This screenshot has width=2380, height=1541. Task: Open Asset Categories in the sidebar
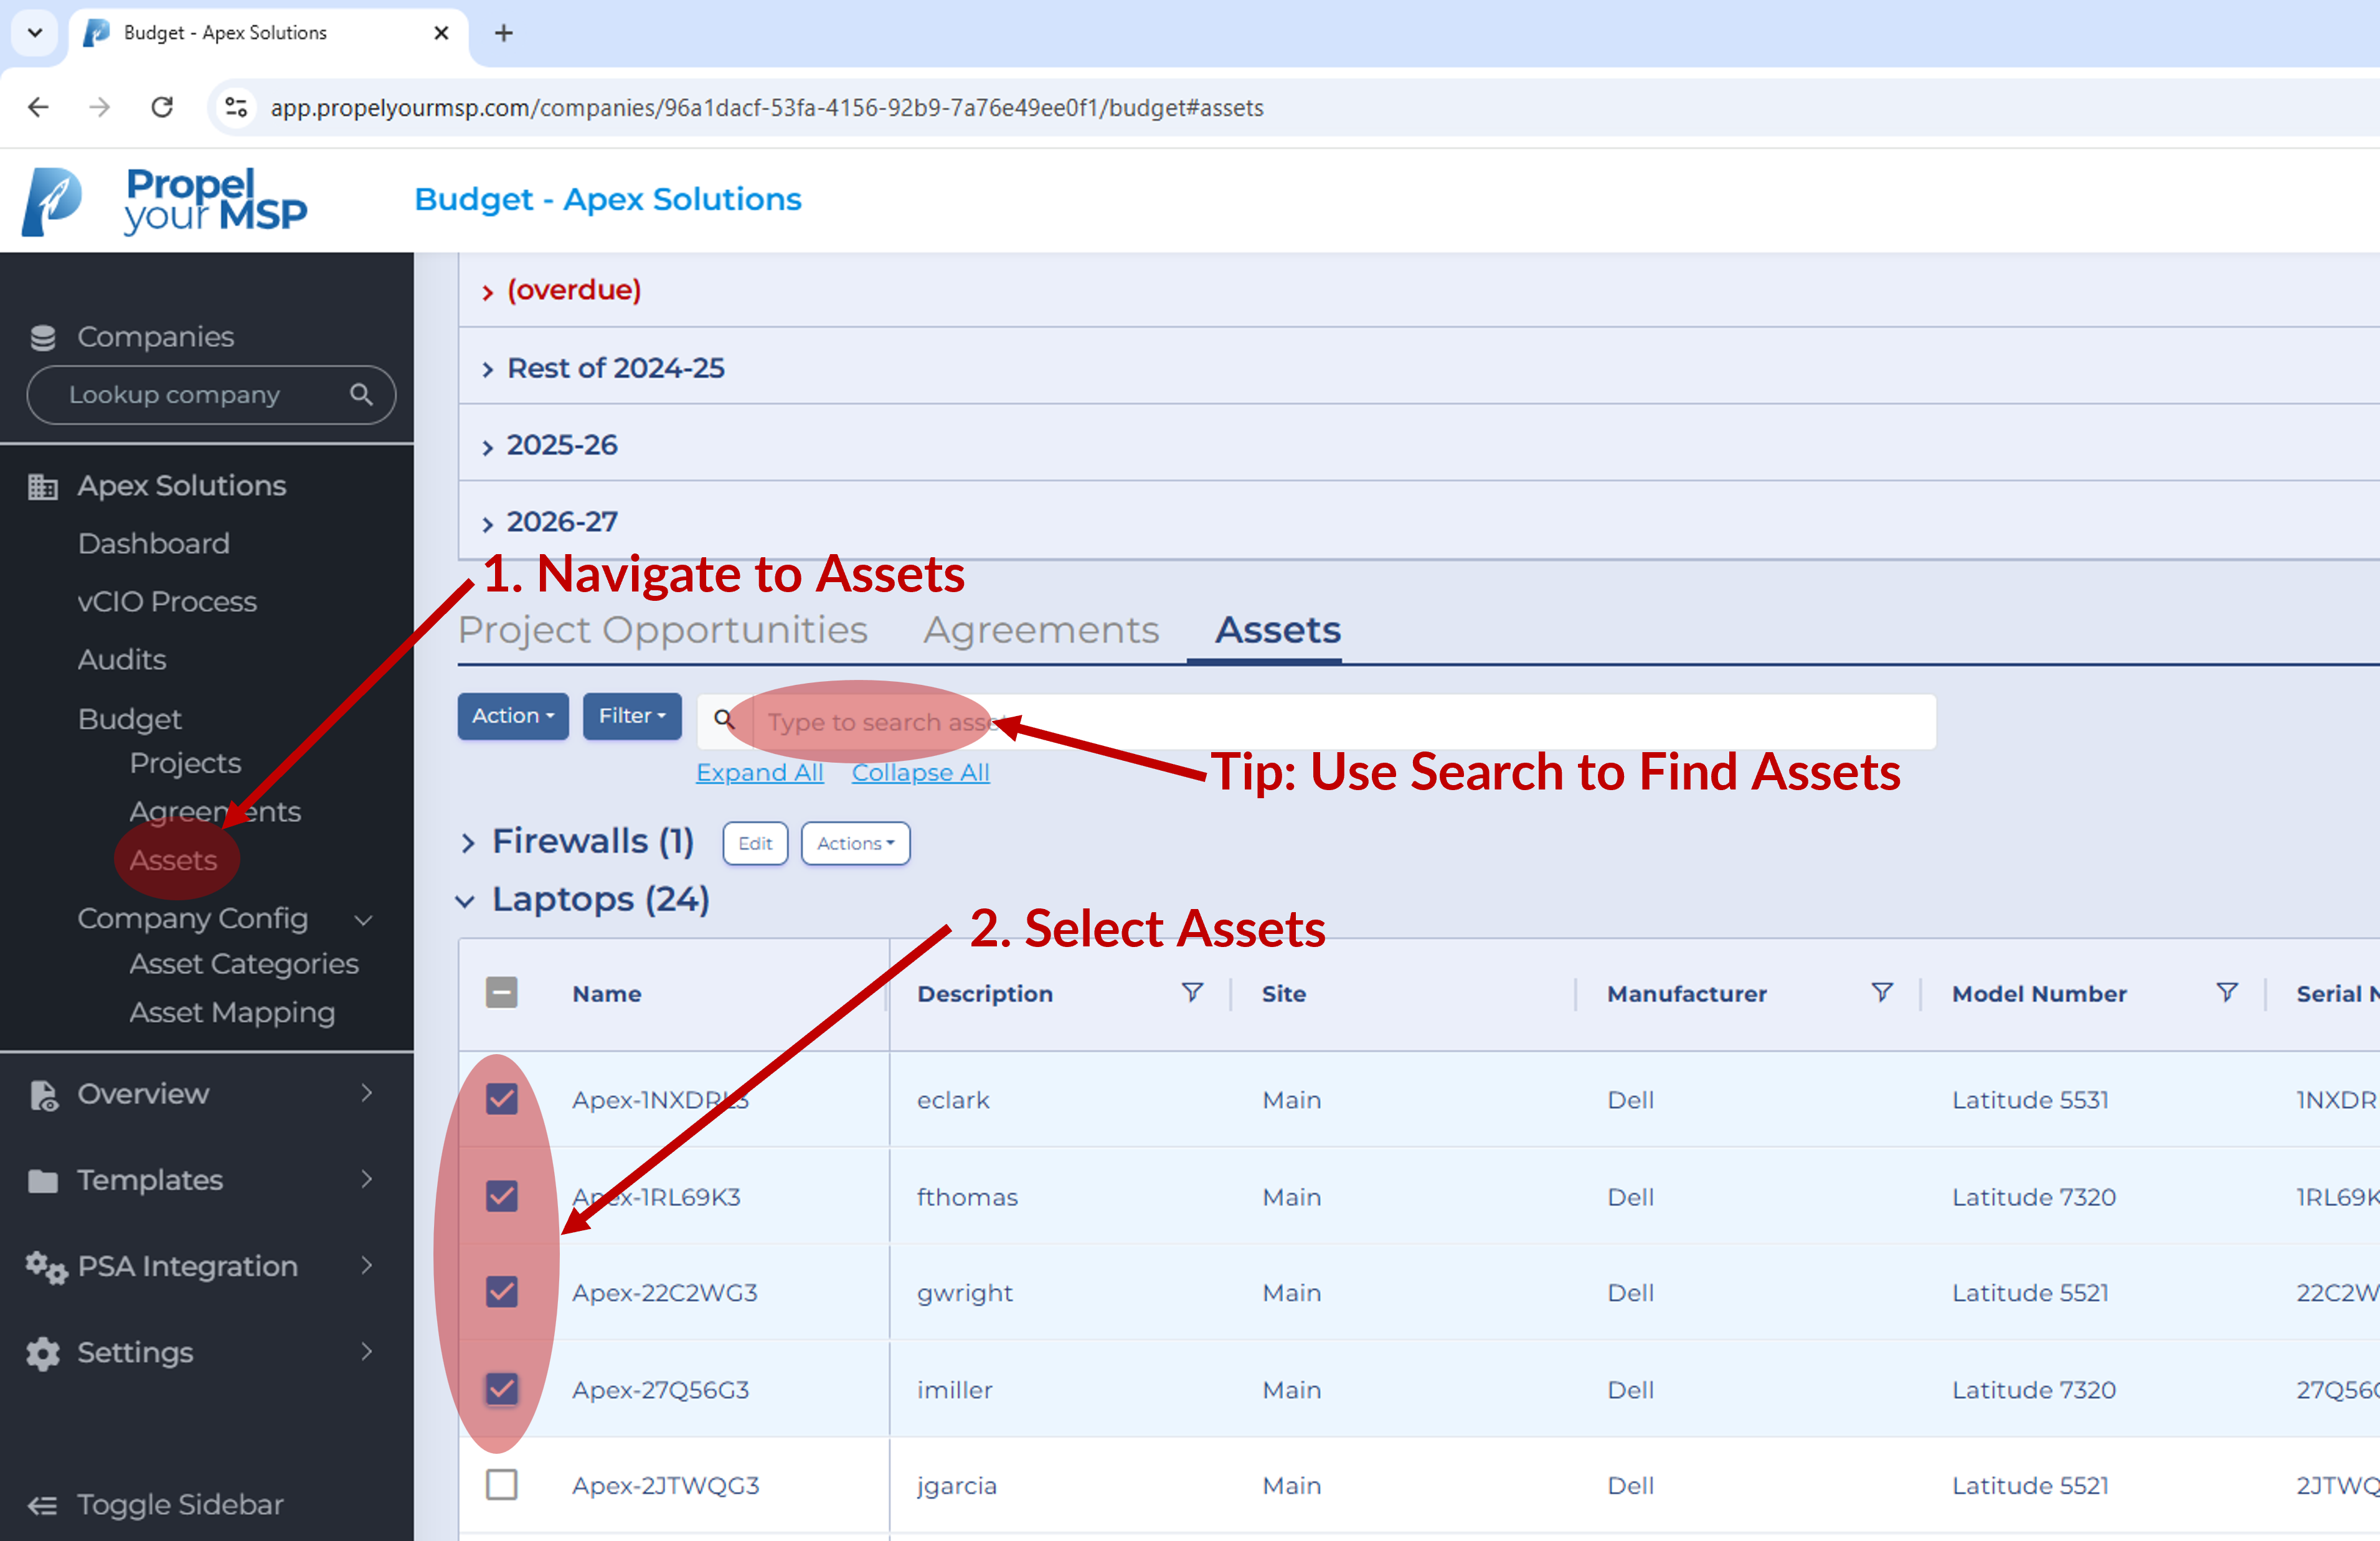click(x=244, y=964)
